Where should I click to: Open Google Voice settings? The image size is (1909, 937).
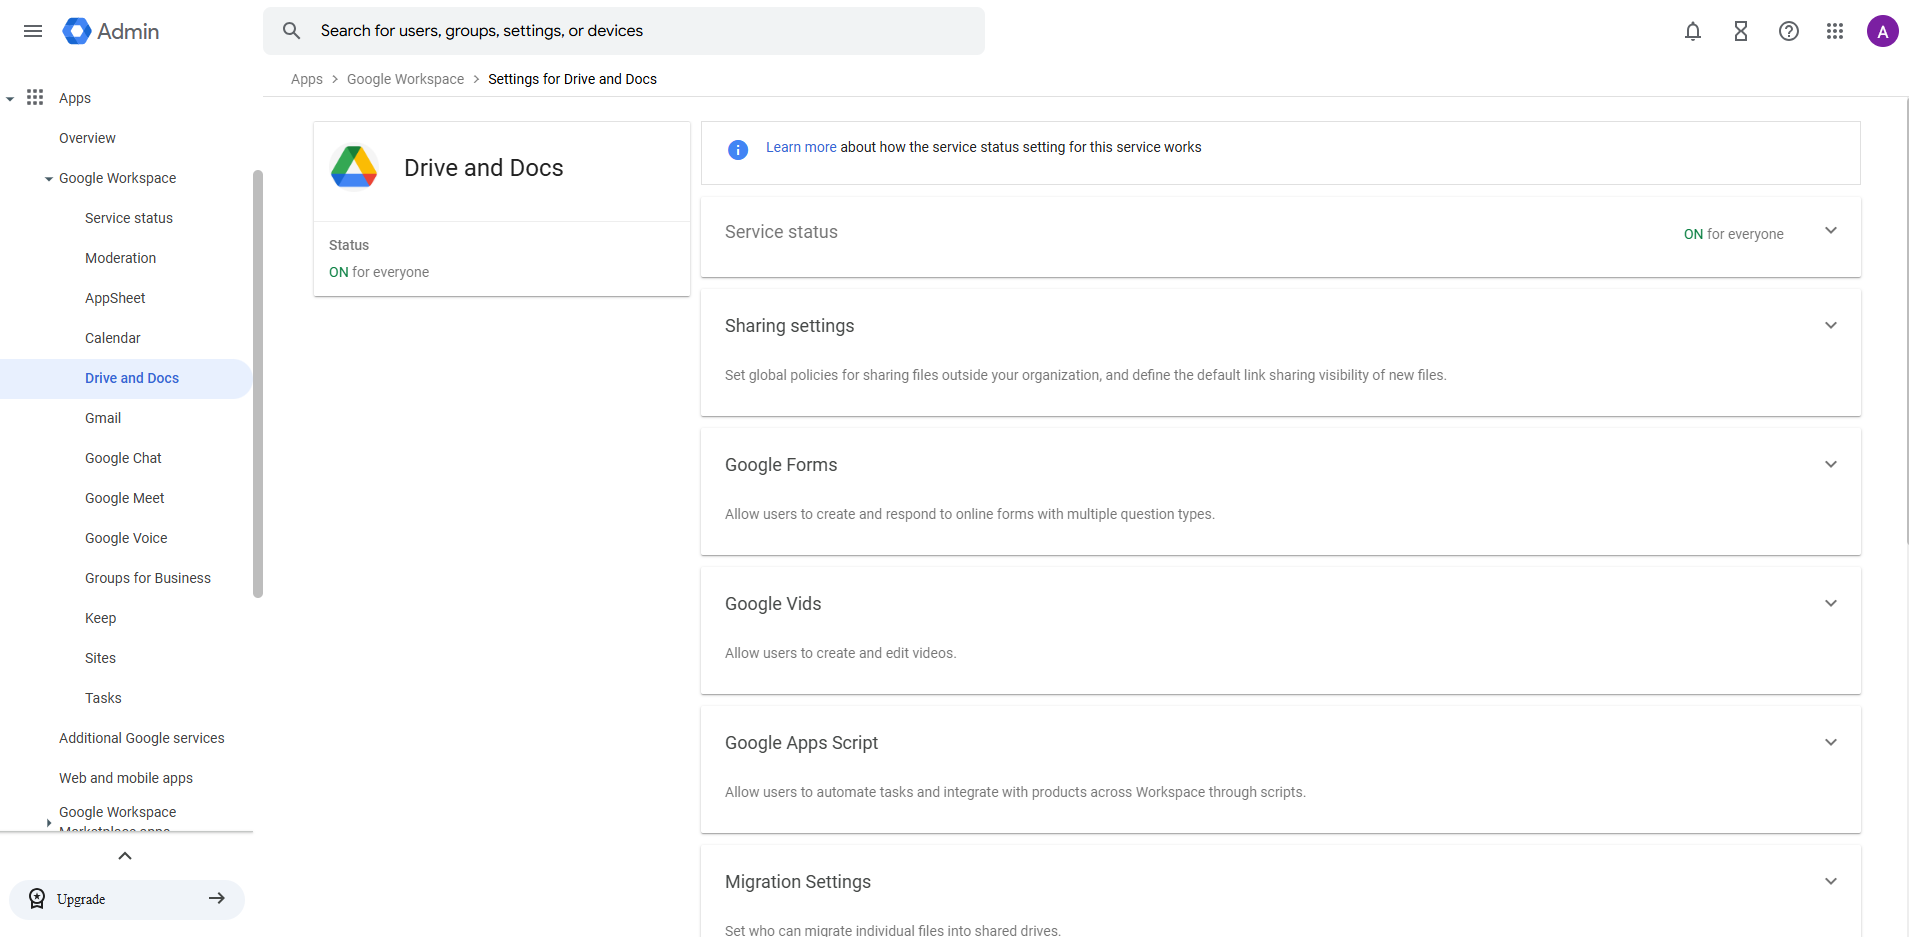tap(126, 538)
